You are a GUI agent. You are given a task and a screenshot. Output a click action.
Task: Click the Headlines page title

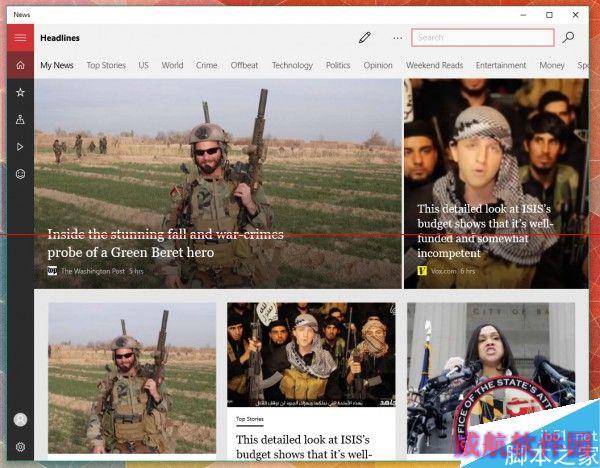click(60, 38)
